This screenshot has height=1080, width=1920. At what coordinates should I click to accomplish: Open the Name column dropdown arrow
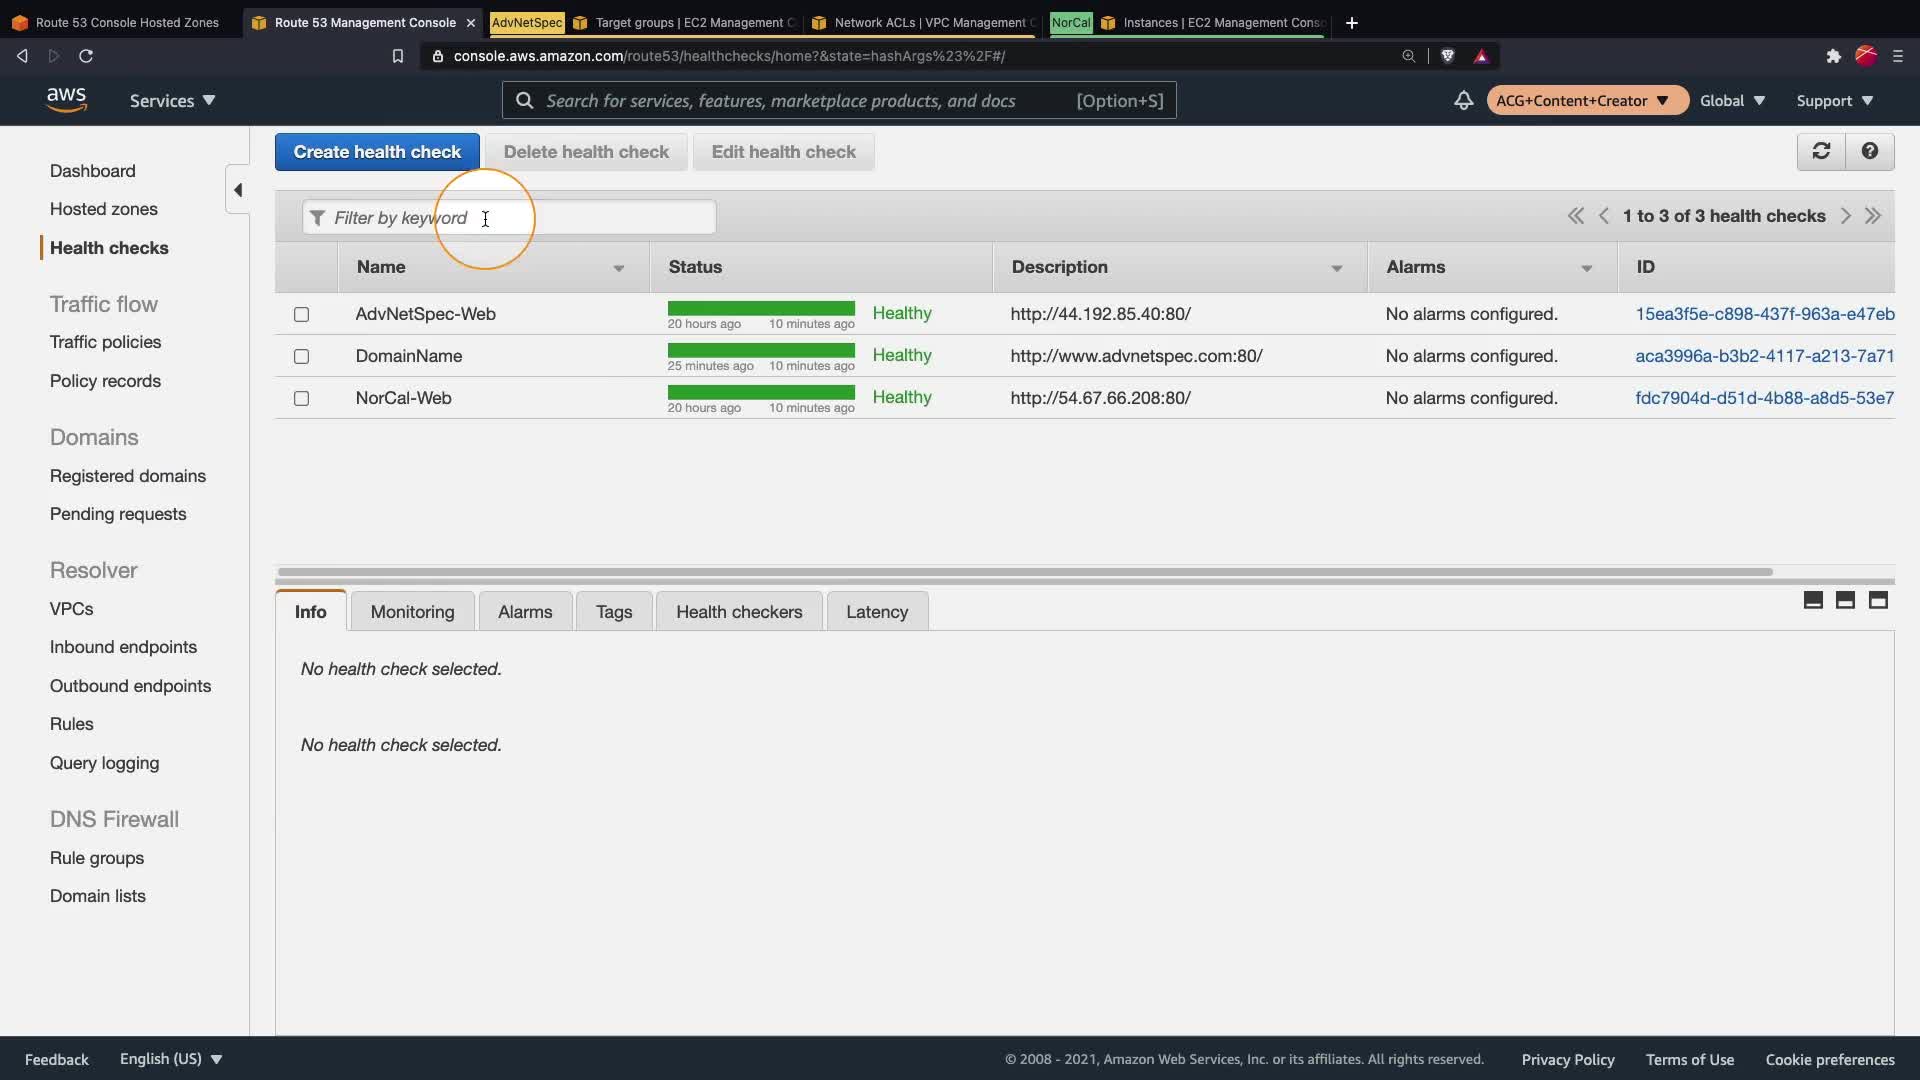[x=618, y=268]
